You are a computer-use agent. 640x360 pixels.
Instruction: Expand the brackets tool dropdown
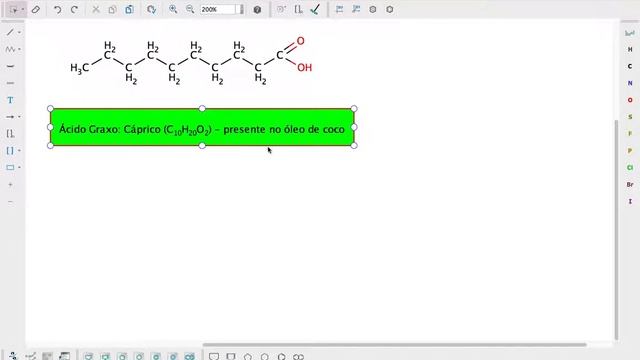[x=19, y=151]
